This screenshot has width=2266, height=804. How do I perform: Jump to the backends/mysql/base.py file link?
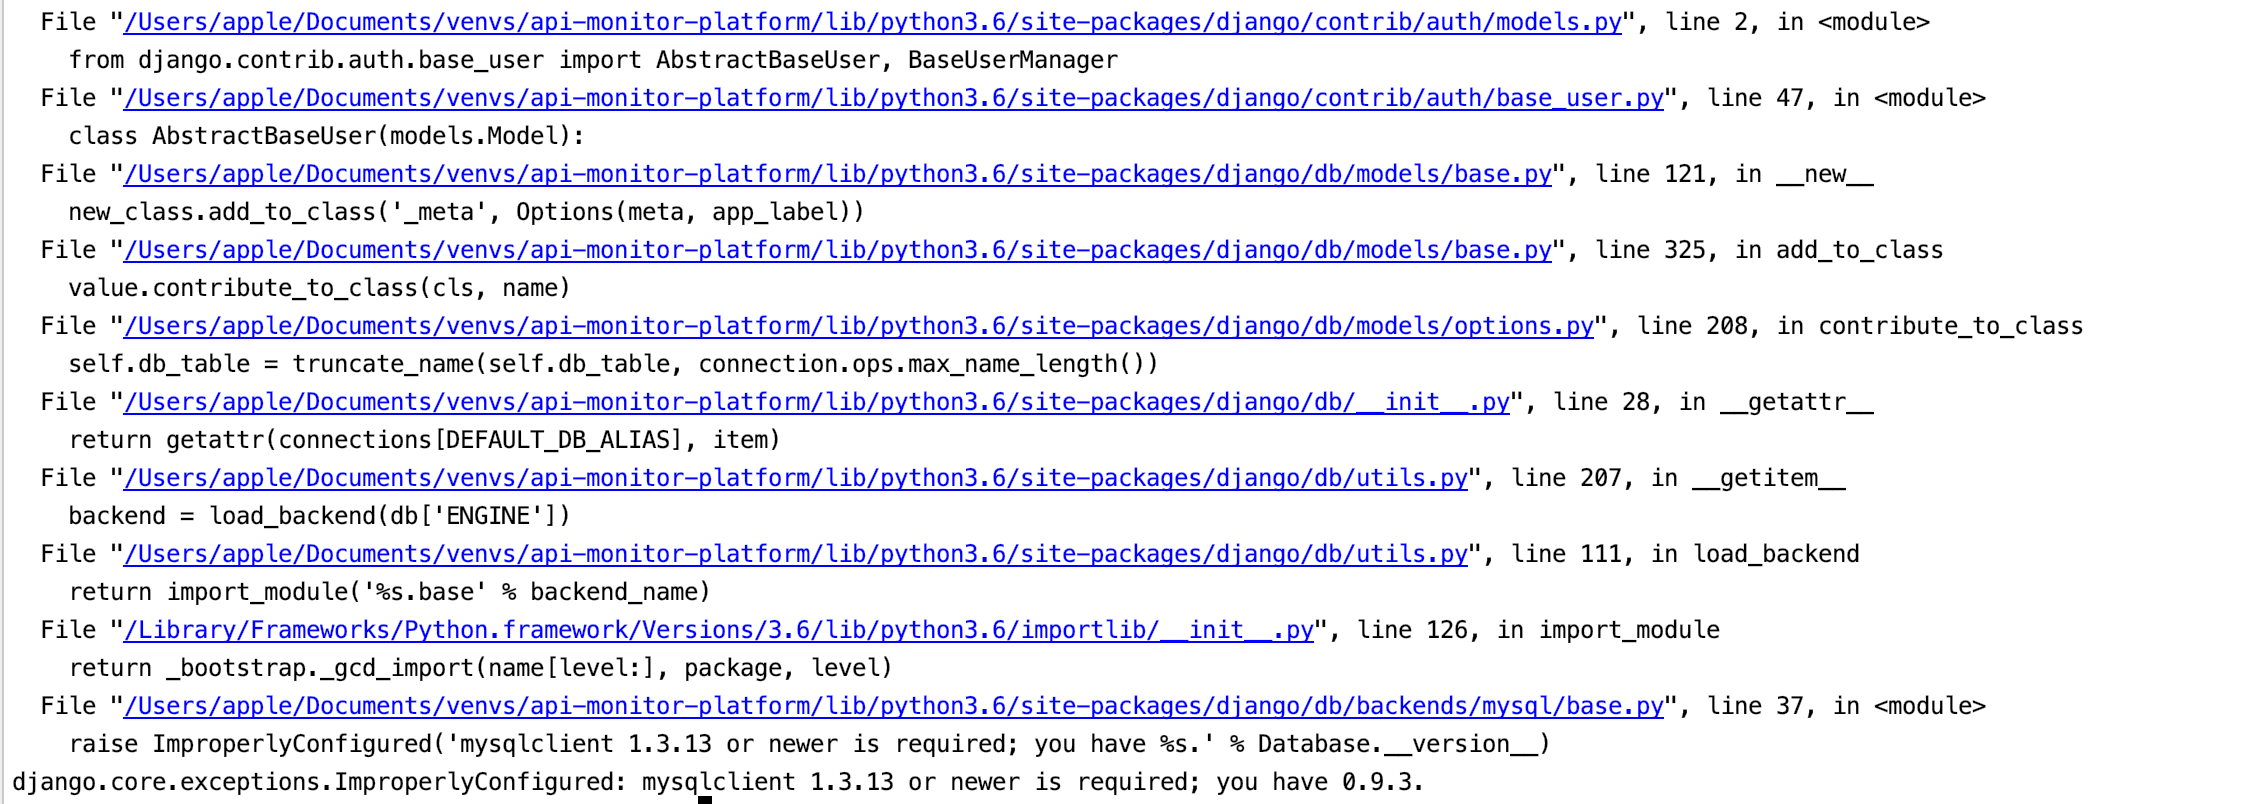pyautogui.click(x=893, y=706)
